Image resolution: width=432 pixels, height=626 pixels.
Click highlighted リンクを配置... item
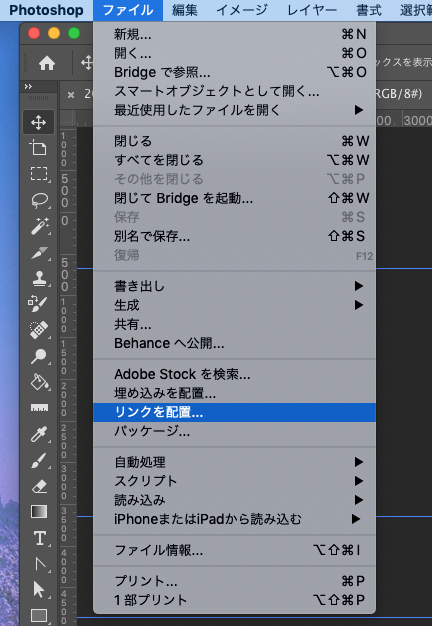click(234, 412)
